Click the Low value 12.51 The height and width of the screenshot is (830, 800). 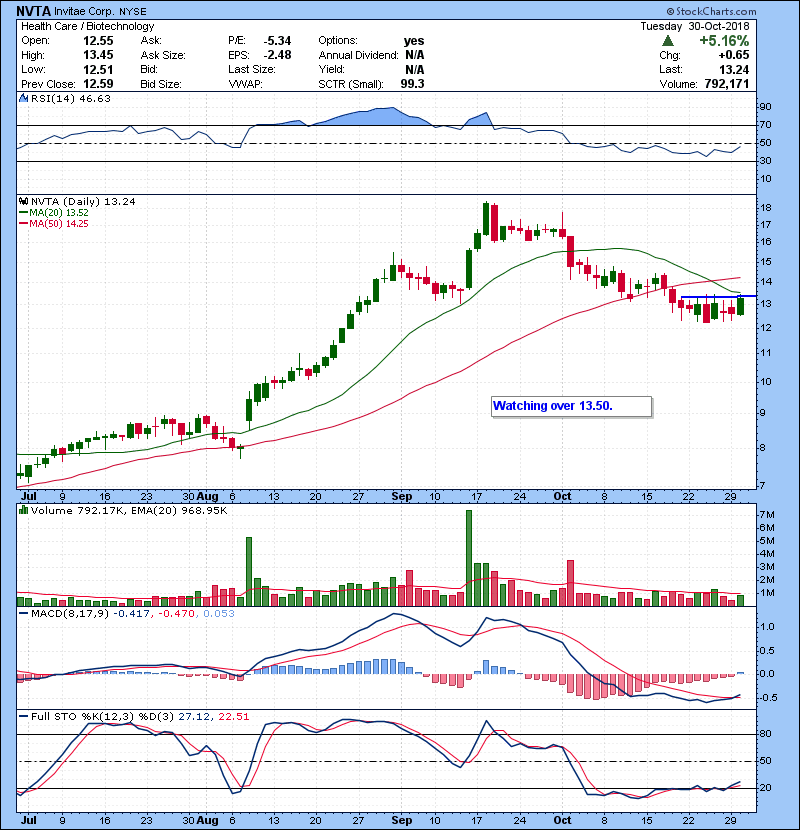pyautogui.click(x=98, y=69)
